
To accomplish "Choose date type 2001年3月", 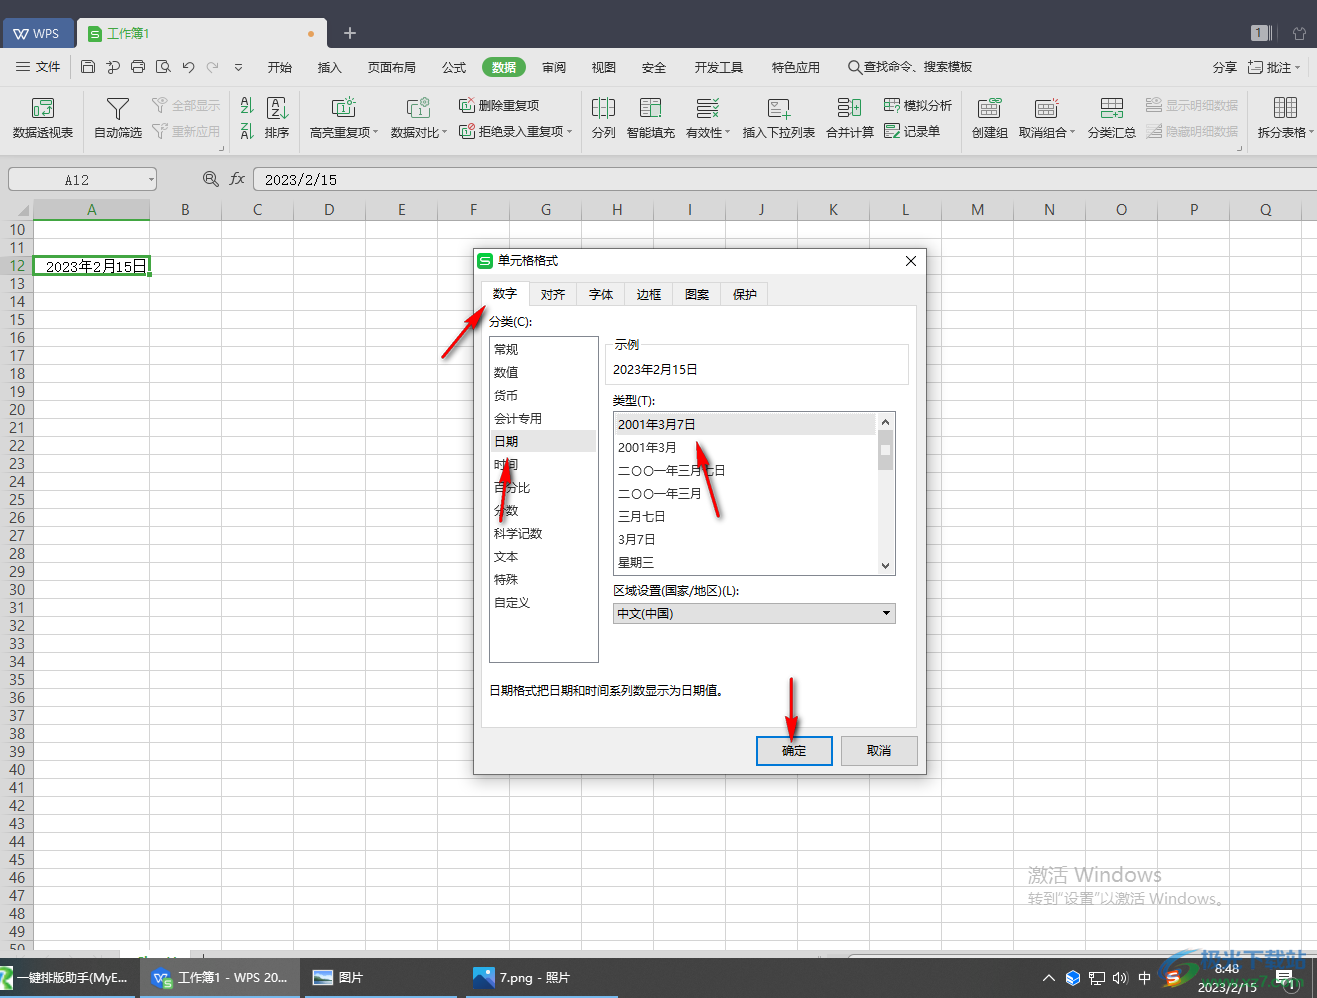I will 745,447.
